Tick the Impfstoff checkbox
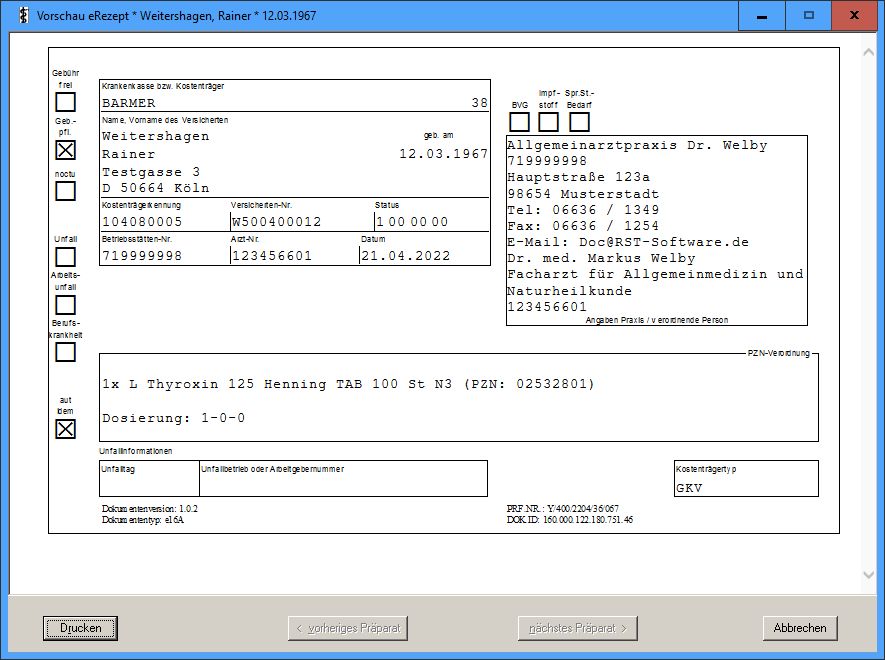The height and width of the screenshot is (660, 885). [549, 122]
